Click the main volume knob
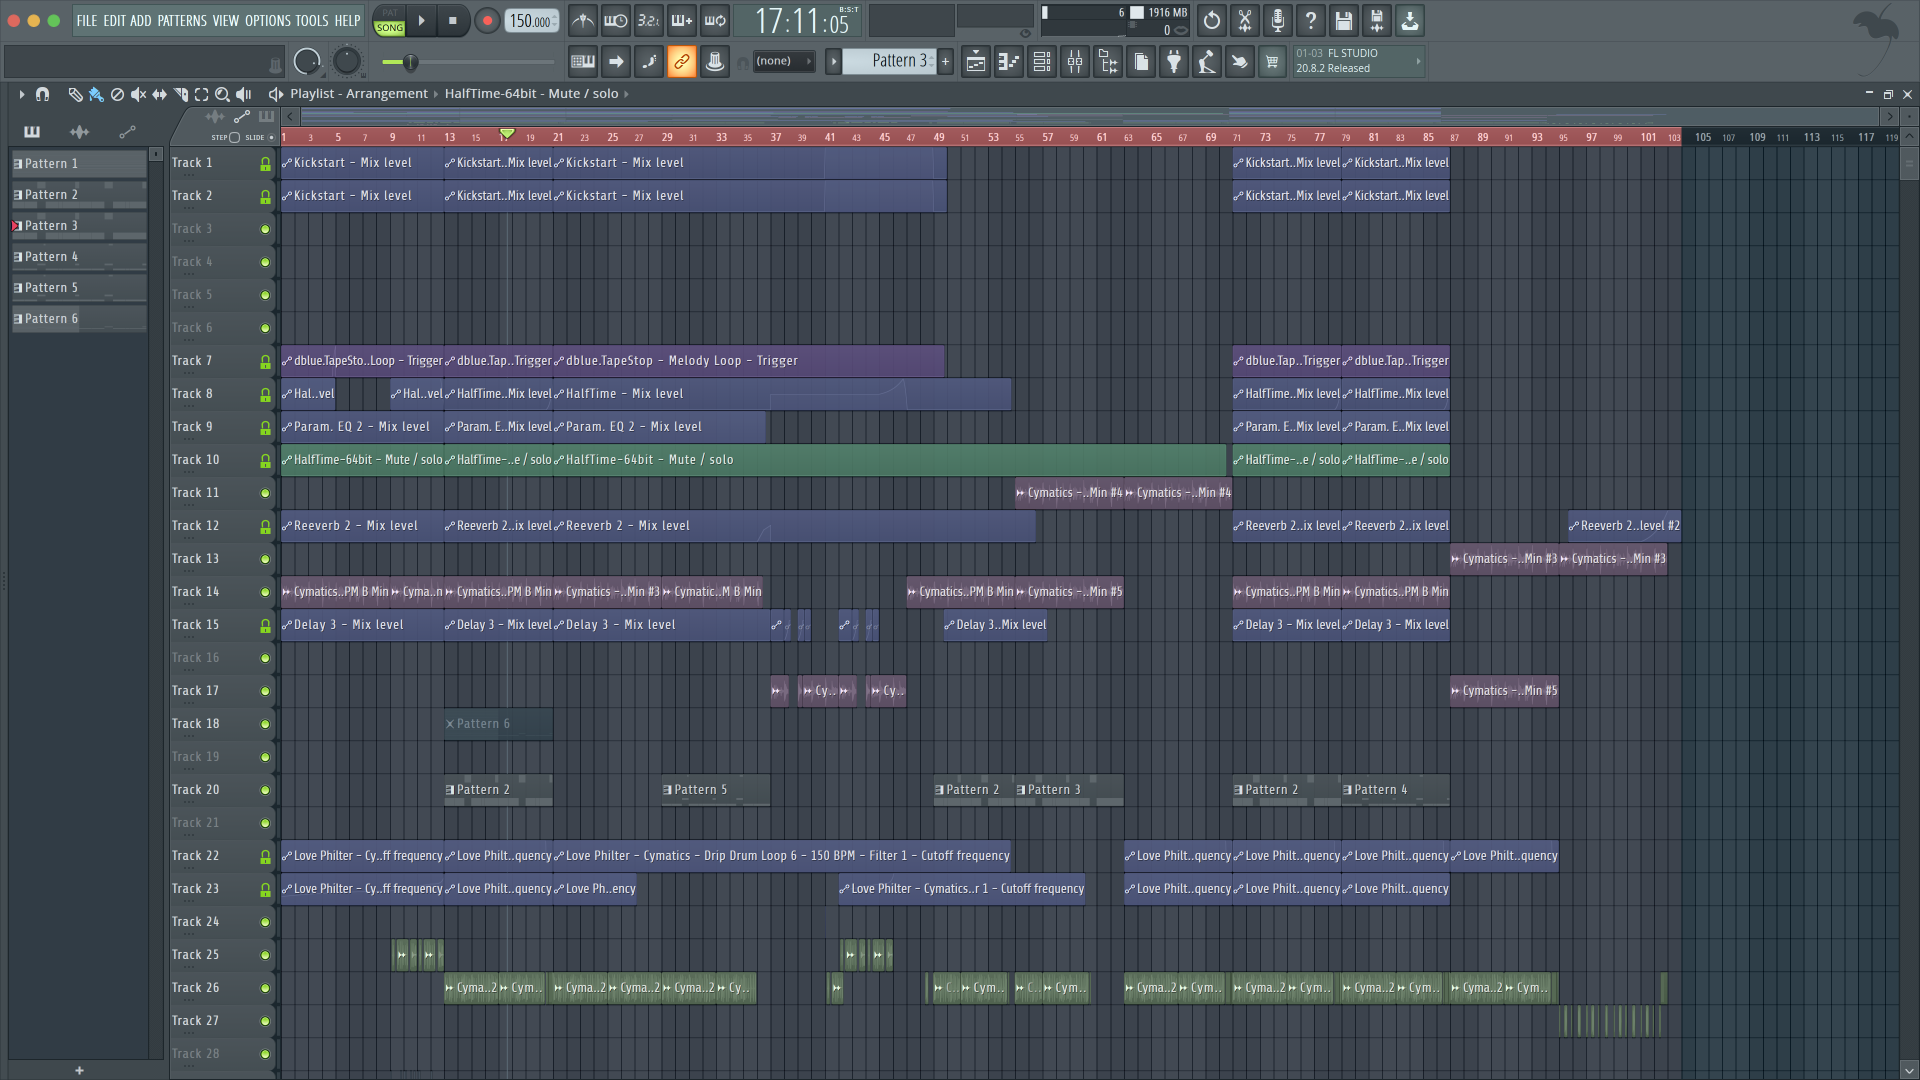The image size is (1920, 1080). pos(307,62)
